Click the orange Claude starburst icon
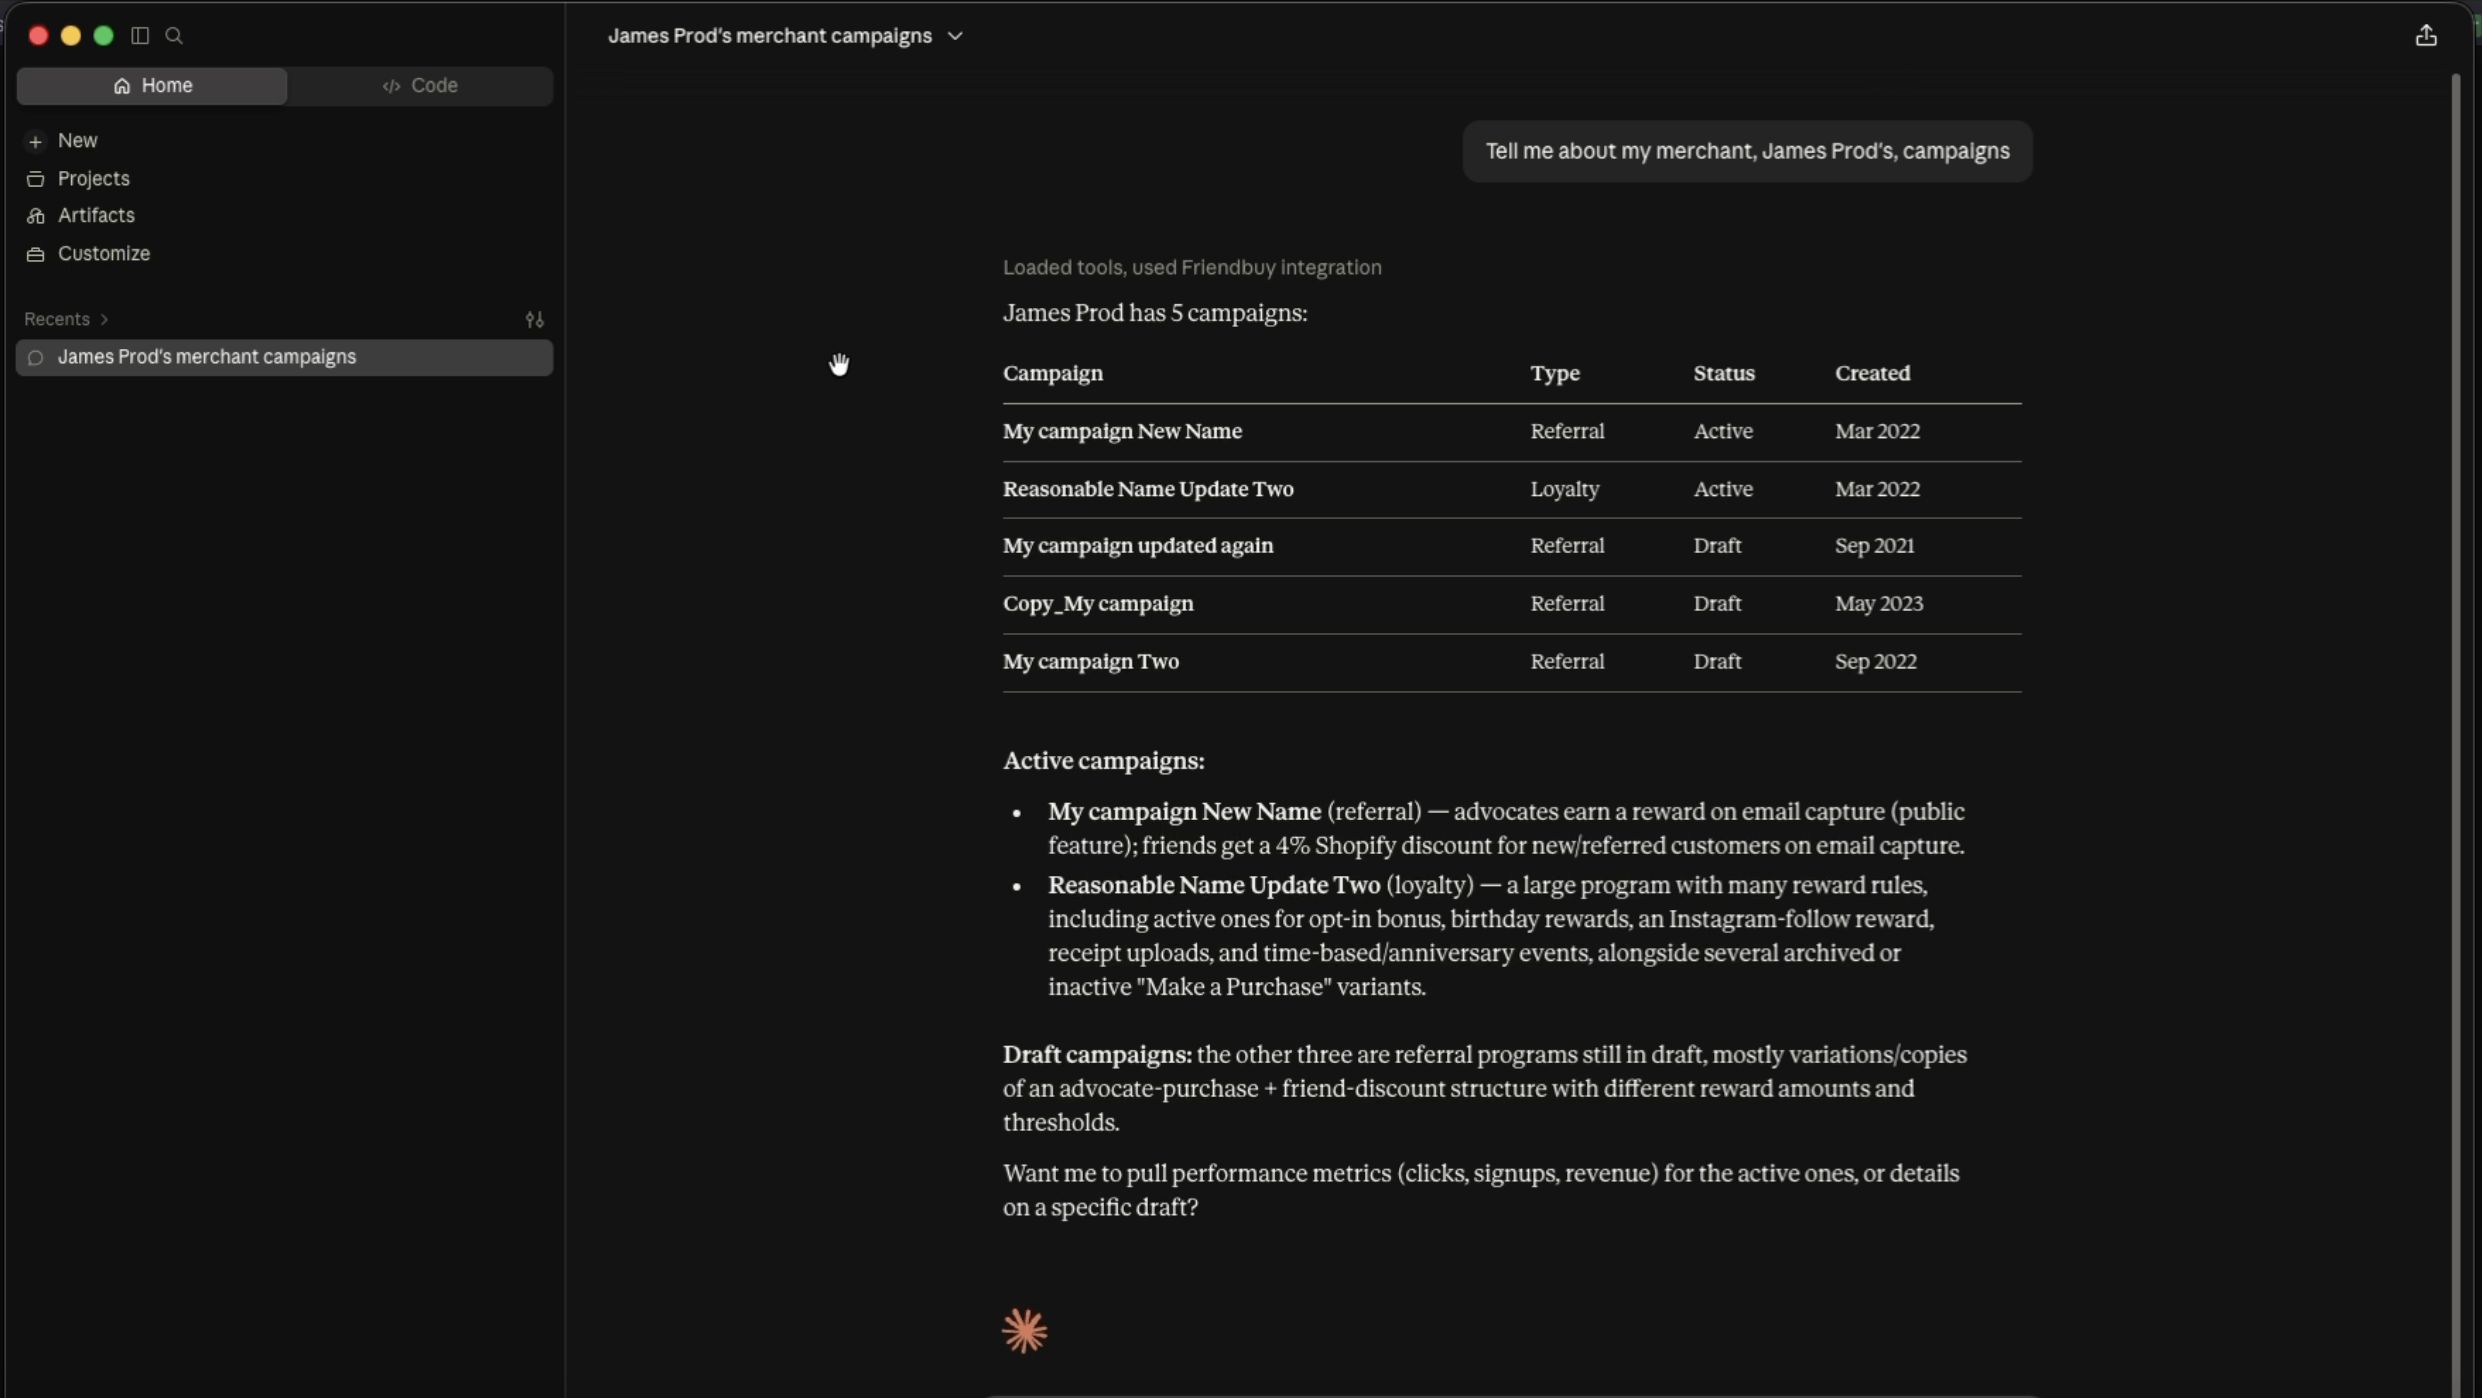Viewport: 2482px width, 1398px height. tap(1024, 1331)
